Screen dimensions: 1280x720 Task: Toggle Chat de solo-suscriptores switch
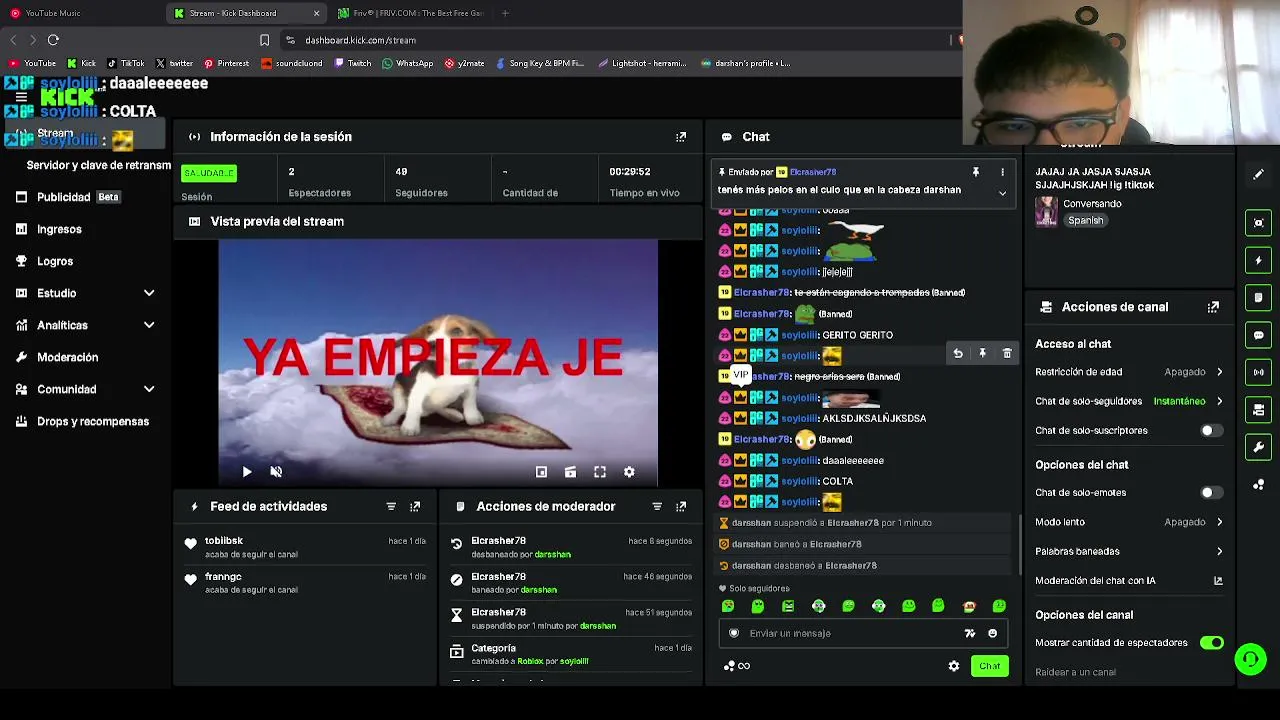tap(1211, 431)
